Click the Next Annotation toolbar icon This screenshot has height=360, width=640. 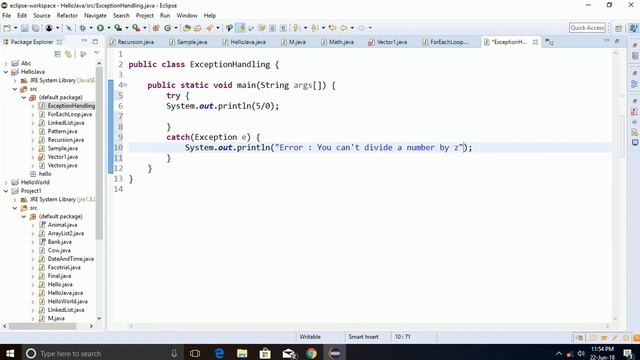tap(297, 28)
